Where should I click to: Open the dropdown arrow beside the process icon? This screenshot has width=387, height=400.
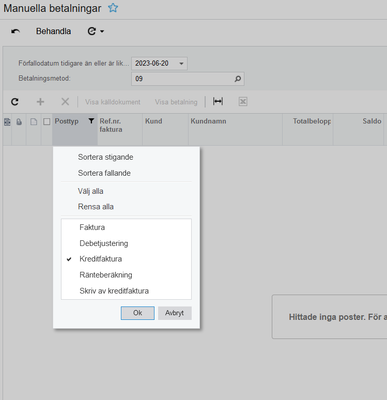pyautogui.click(x=102, y=31)
